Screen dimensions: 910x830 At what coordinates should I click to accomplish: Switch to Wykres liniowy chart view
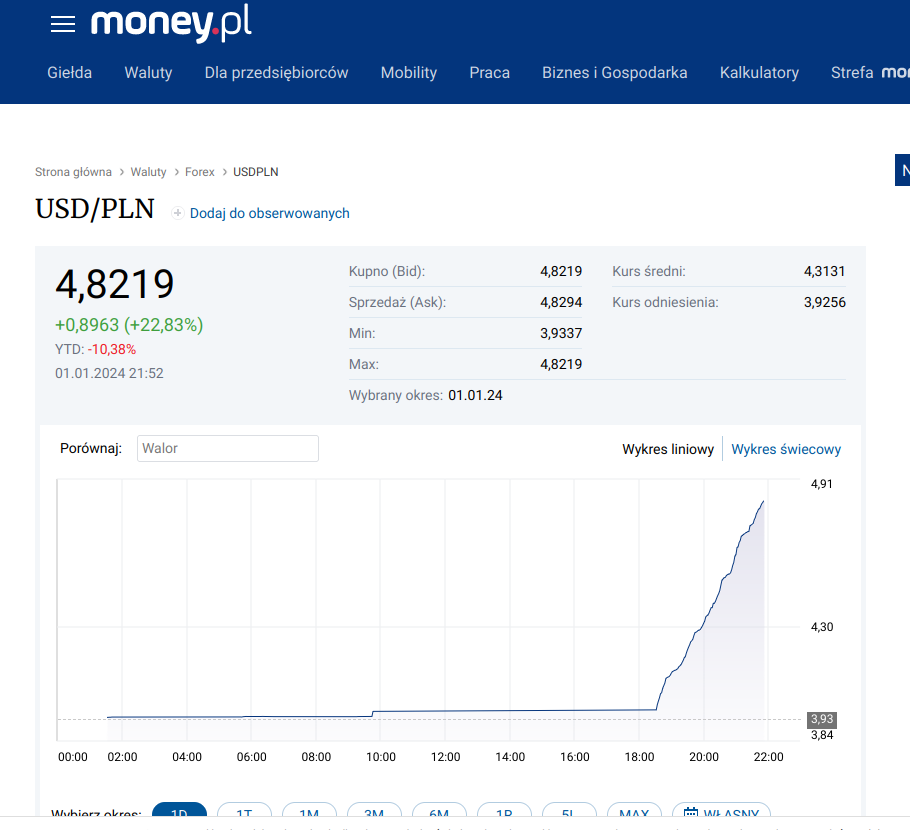tap(668, 449)
